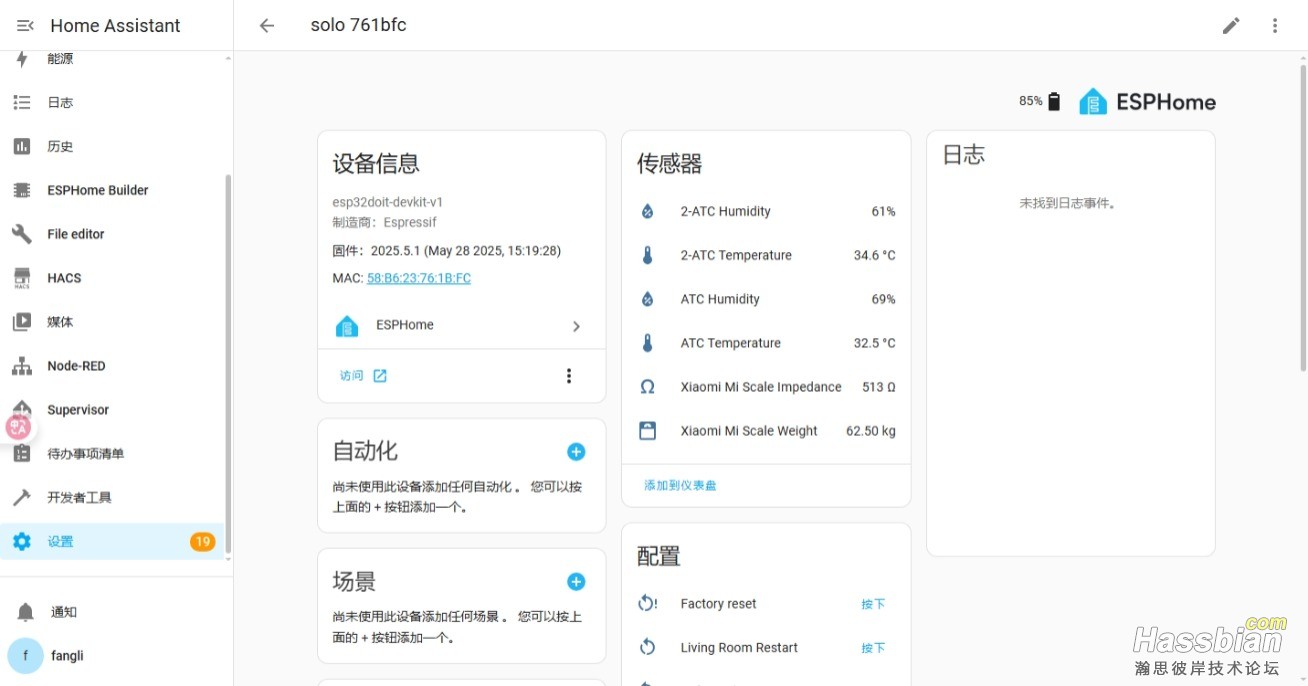Viewport: 1308px width, 686px height.
Task: Click the 85% battery indicator
Action: 1040,101
